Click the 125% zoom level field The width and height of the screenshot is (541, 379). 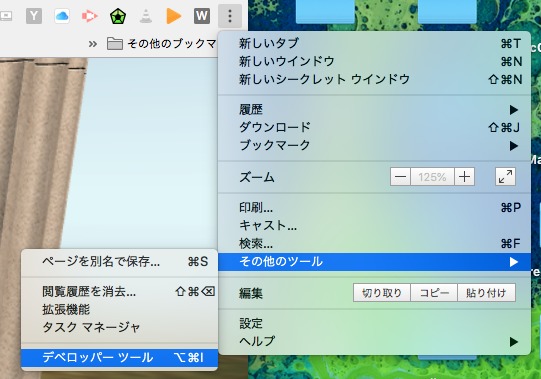pyautogui.click(x=432, y=177)
